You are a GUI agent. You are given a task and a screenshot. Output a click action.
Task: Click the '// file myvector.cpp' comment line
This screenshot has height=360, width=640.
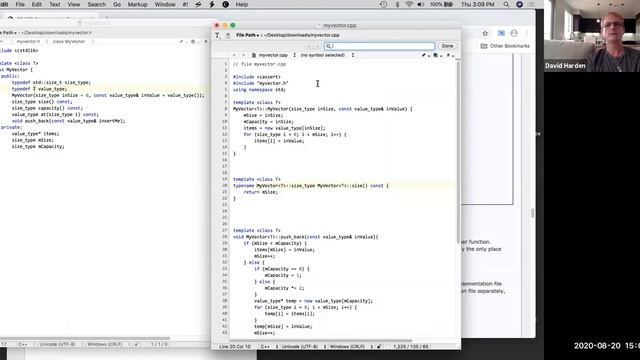[x=259, y=64]
